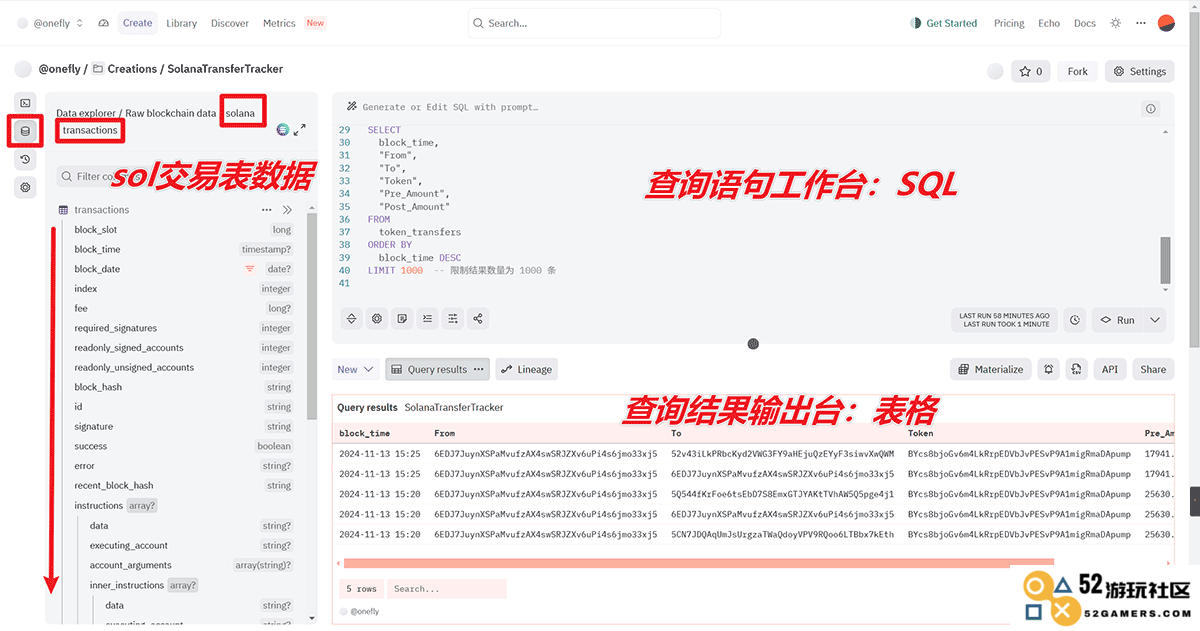Image resolution: width=1200 pixels, height=631 pixels.
Task: Fork this query
Action: [x=1077, y=71]
